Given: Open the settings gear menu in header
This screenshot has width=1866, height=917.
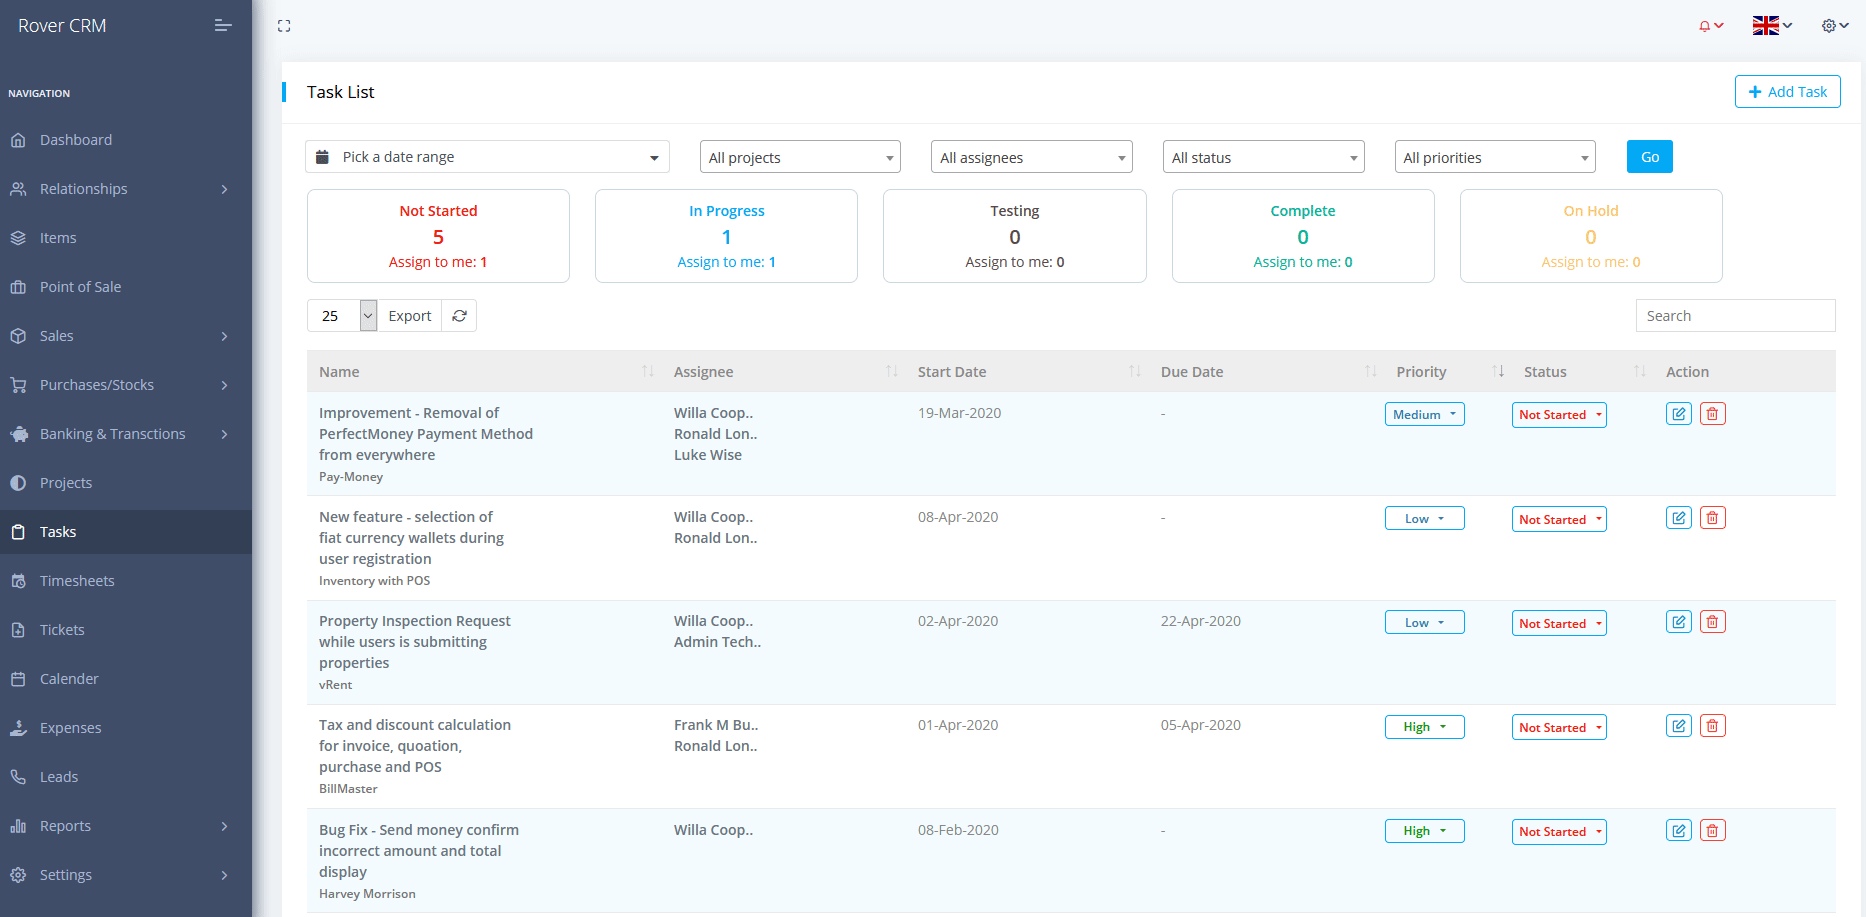Looking at the screenshot, I should point(1834,26).
